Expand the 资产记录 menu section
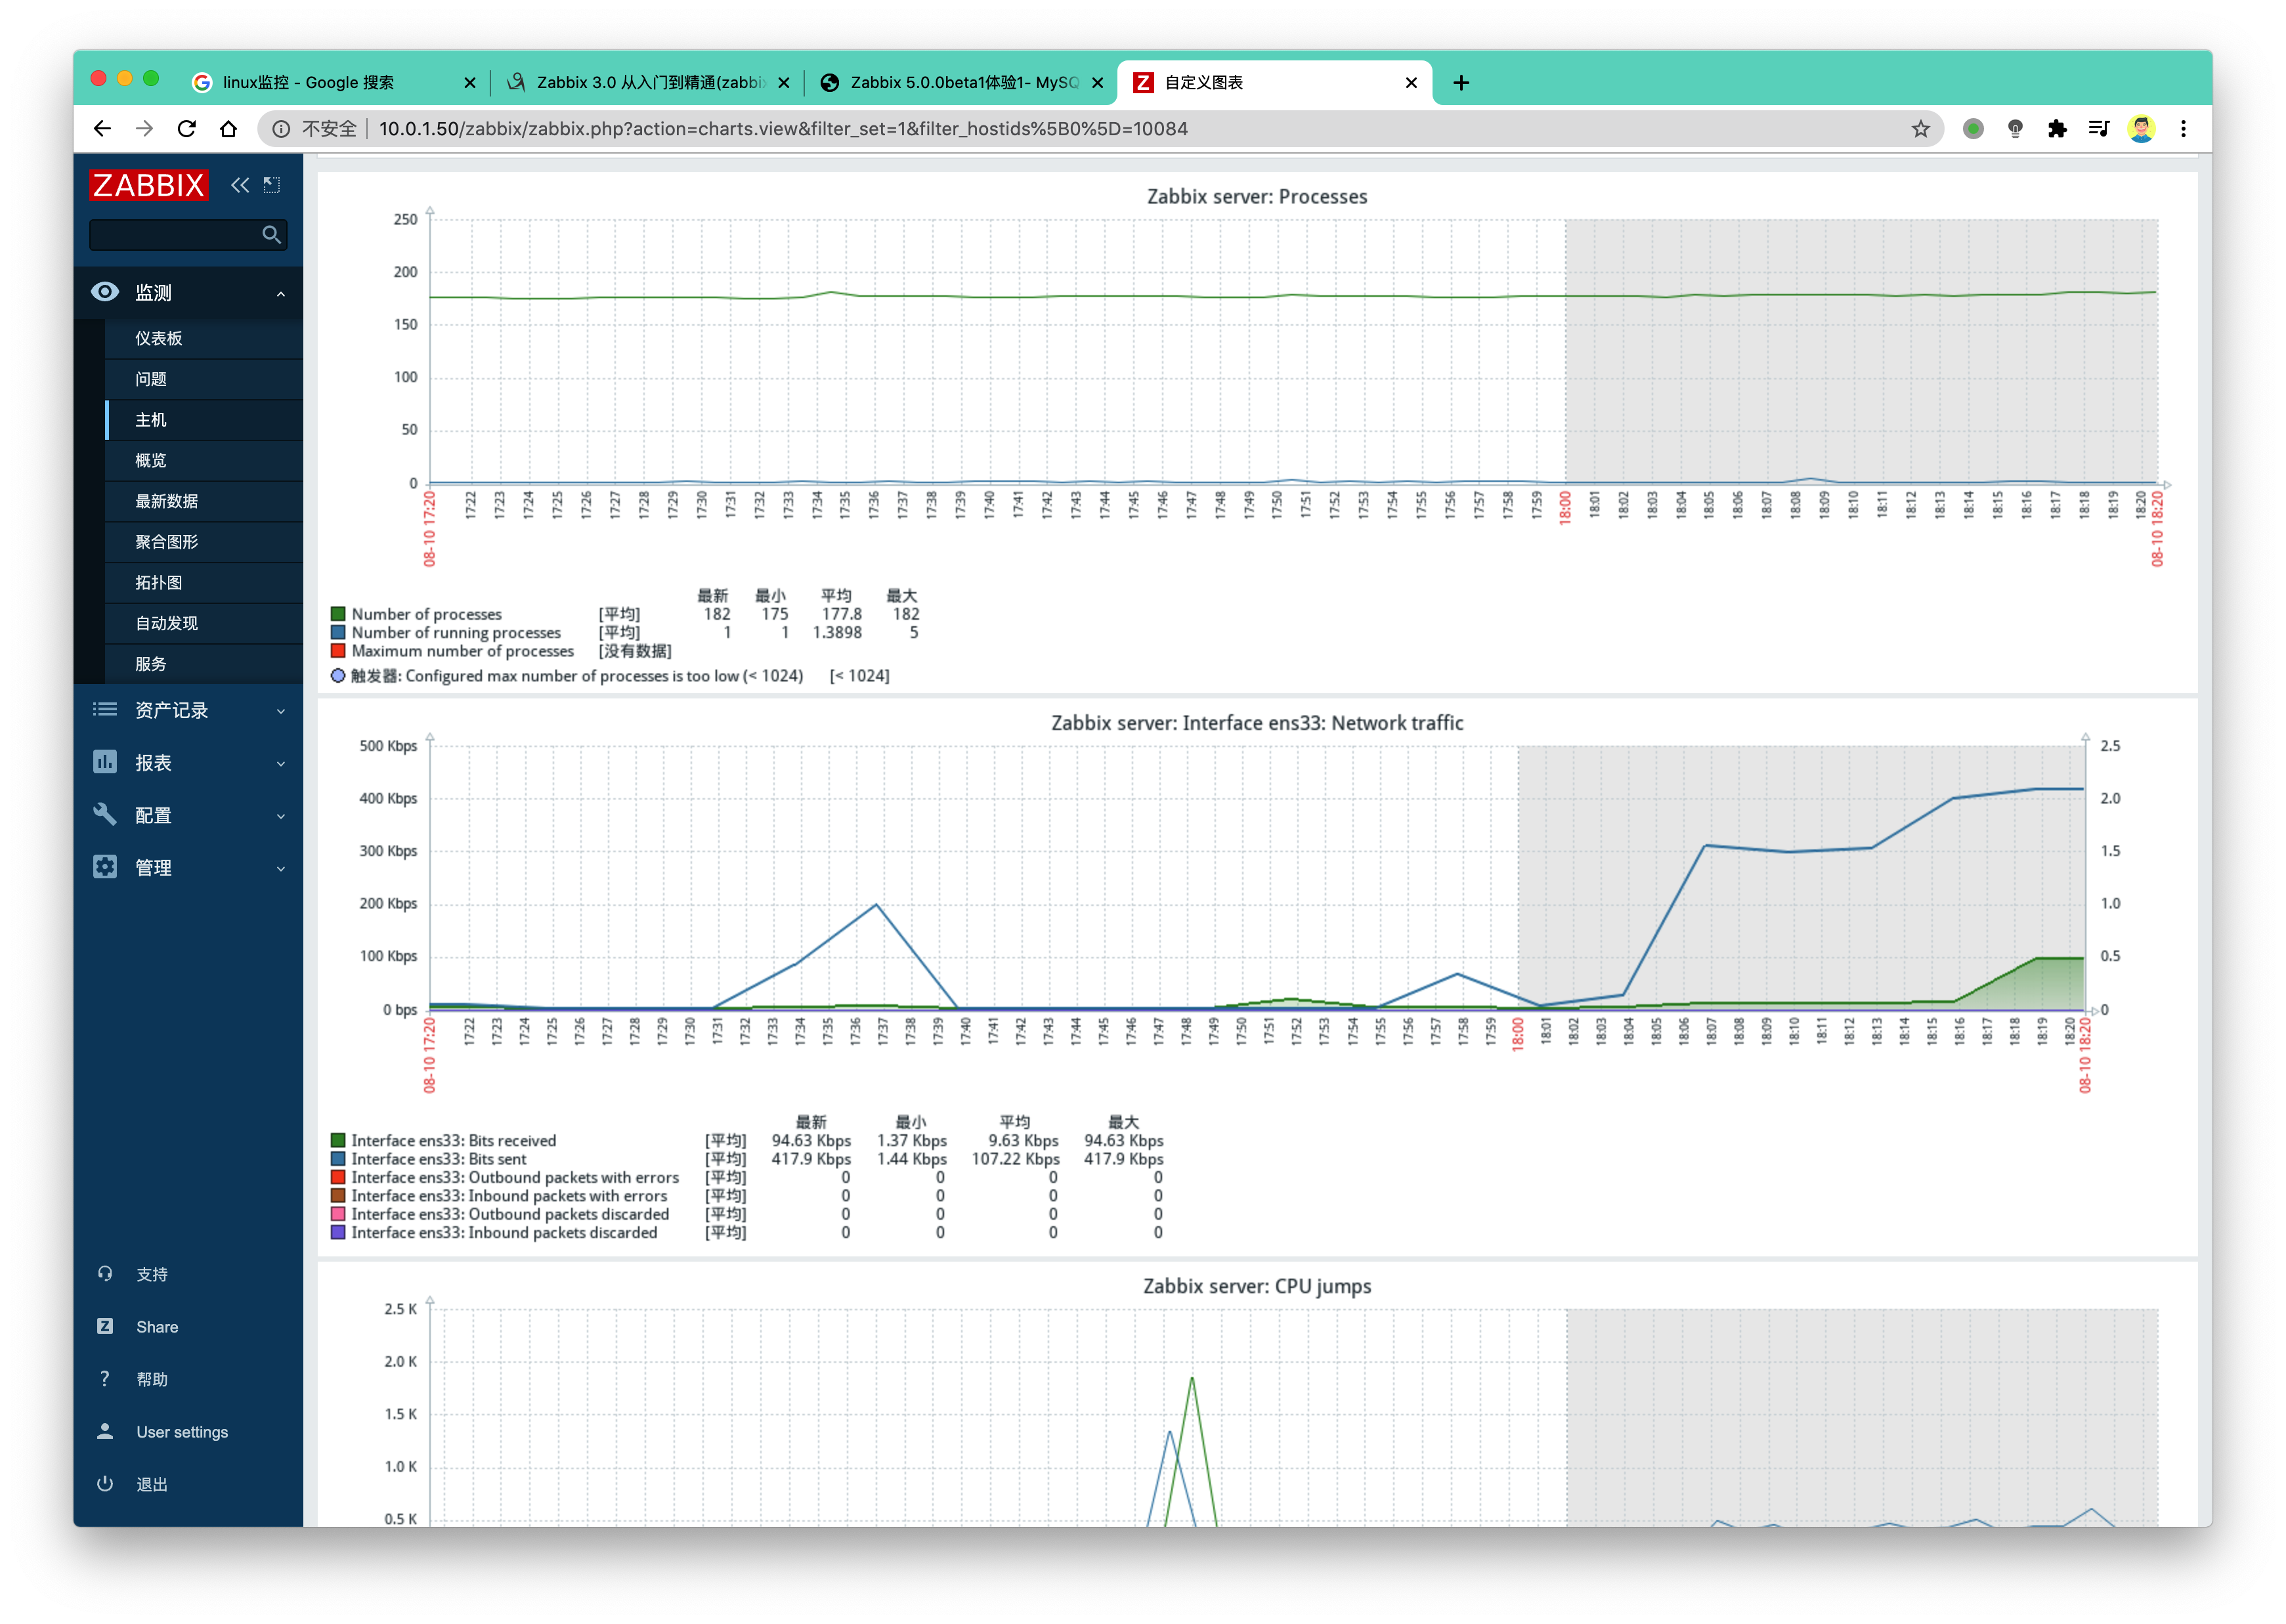 pos(281,711)
